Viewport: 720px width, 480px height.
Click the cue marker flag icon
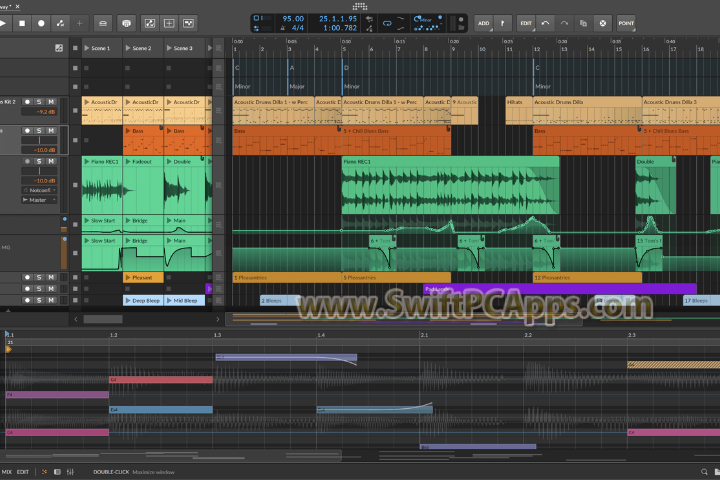[502, 23]
